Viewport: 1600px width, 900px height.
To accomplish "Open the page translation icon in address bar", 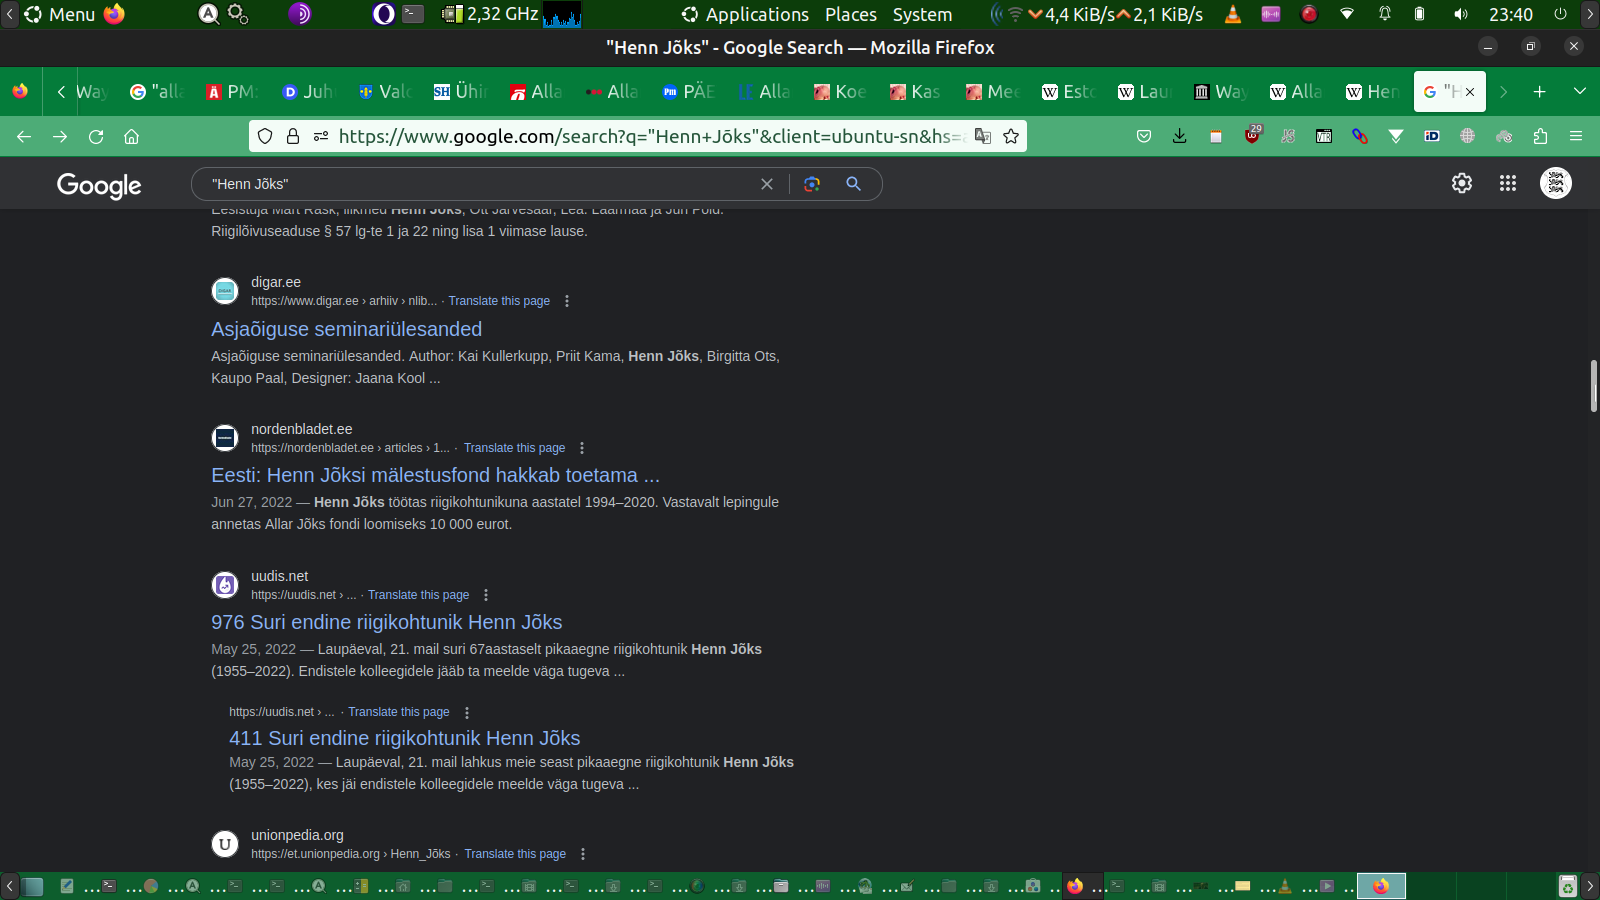I will tap(983, 136).
